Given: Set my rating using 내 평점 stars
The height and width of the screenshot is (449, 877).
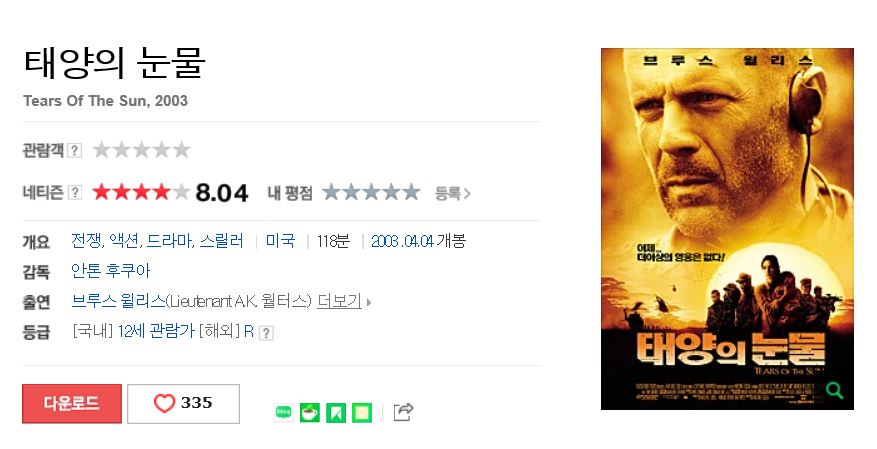Looking at the screenshot, I should click(371, 192).
